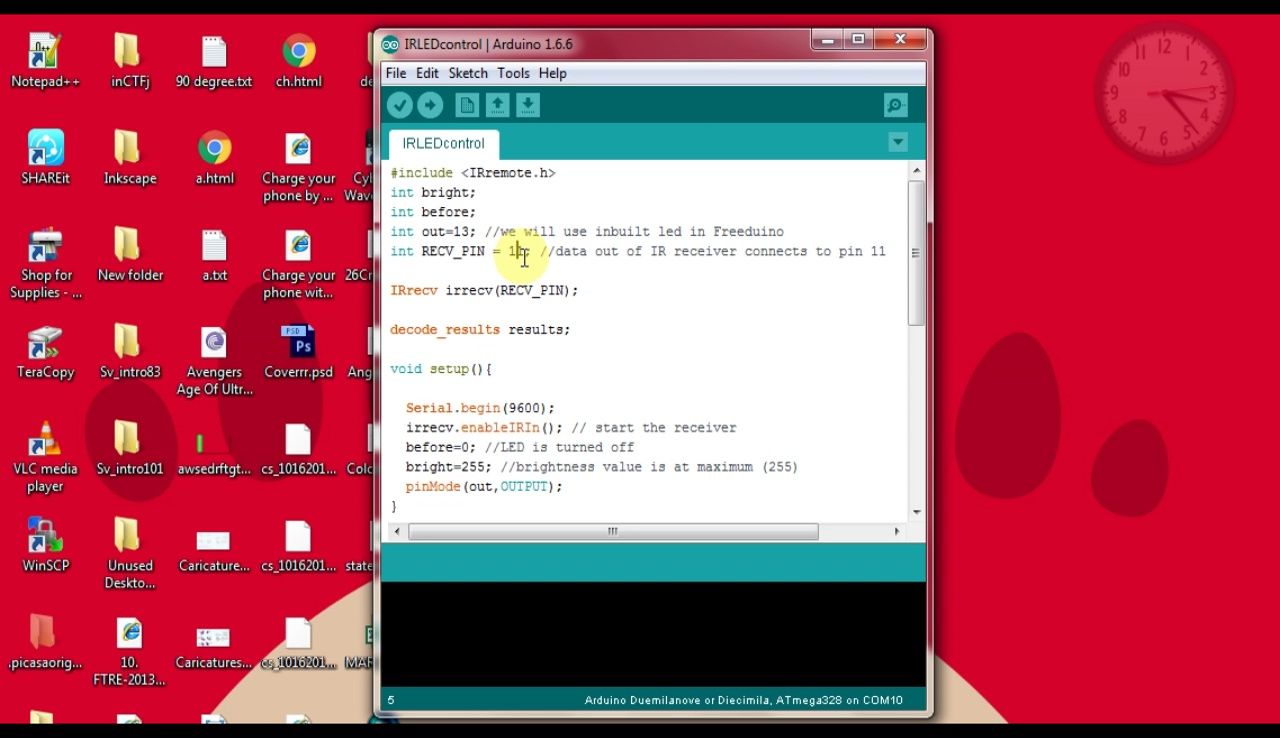
Task: Open the Sketch menu
Action: [x=467, y=73]
